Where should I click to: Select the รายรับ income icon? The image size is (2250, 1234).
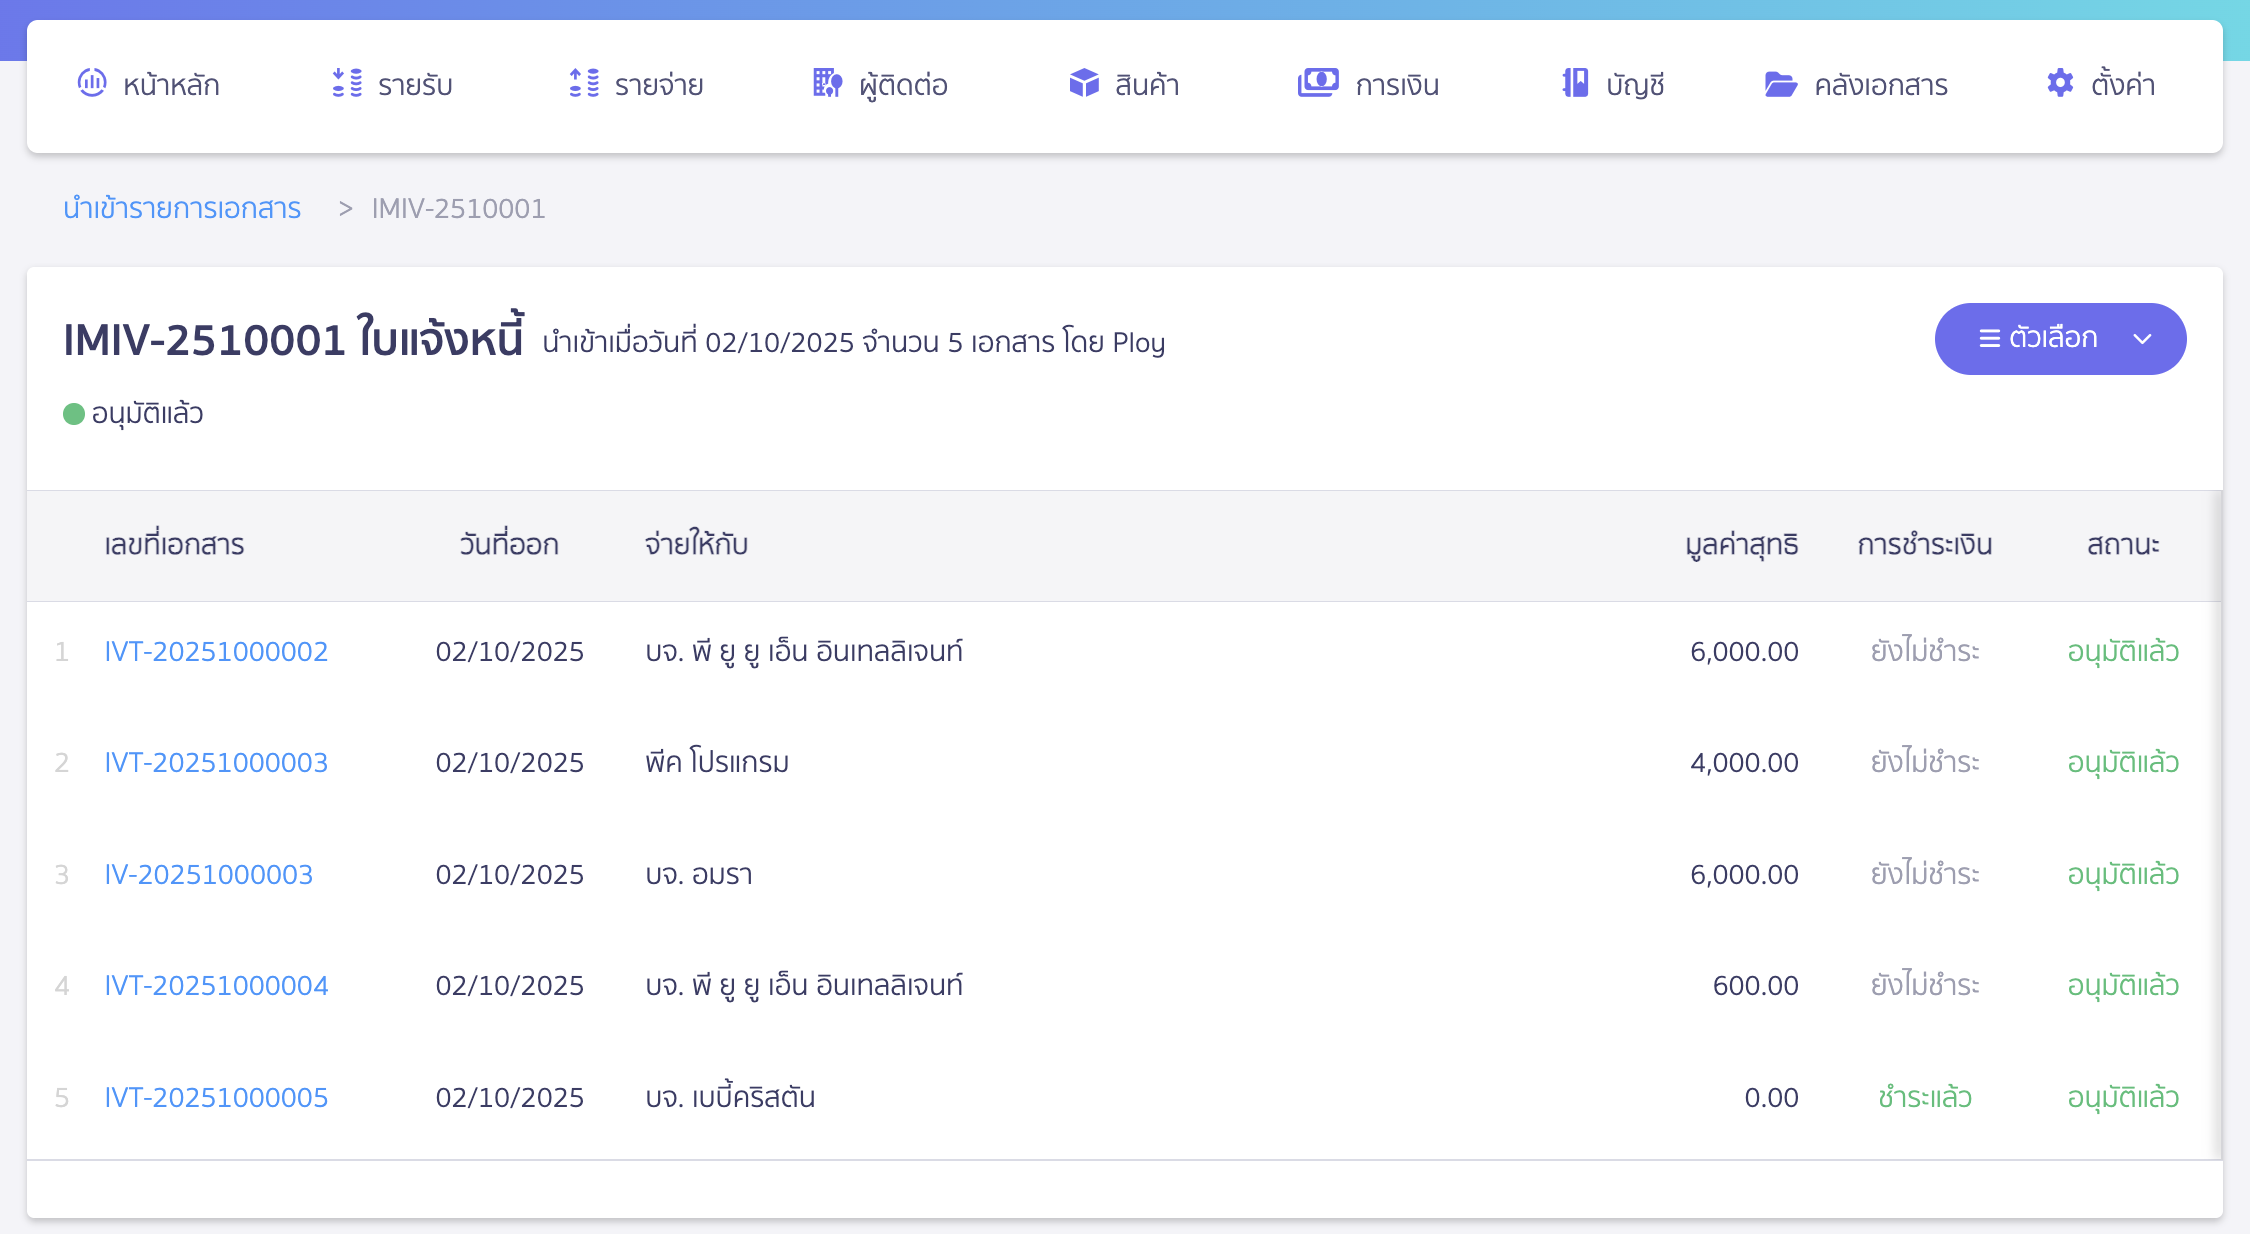[x=347, y=84]
